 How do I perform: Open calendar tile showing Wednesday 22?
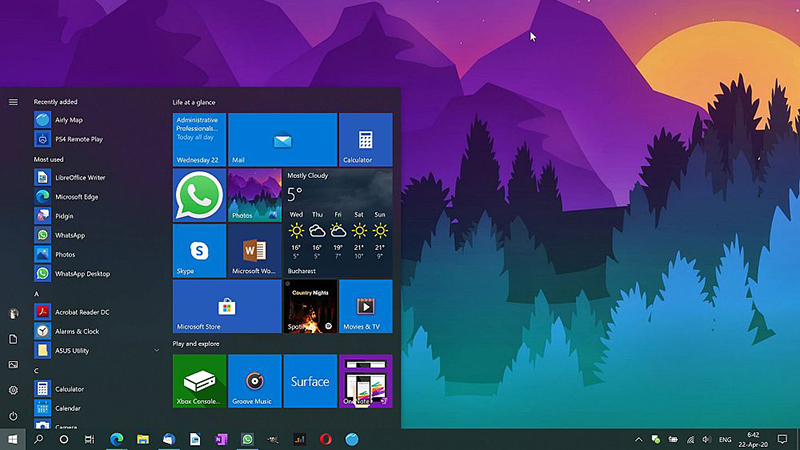(199, 140)
